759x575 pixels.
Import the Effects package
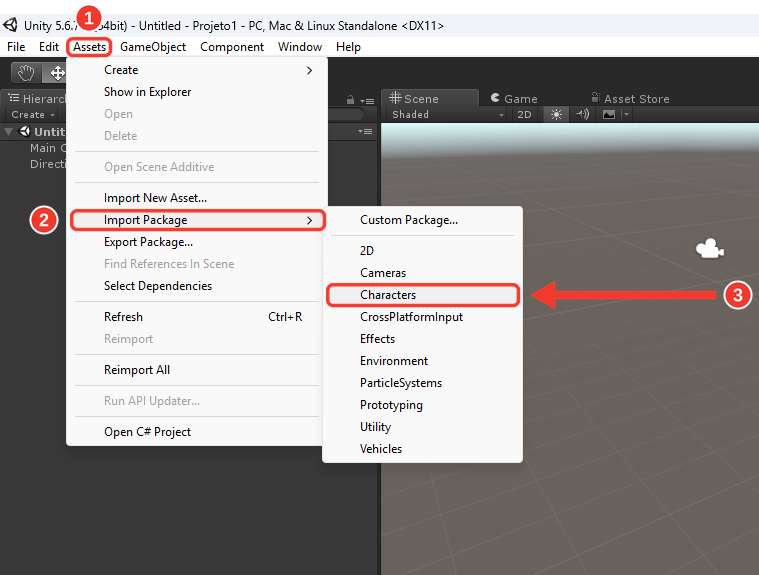coord(423,339)
